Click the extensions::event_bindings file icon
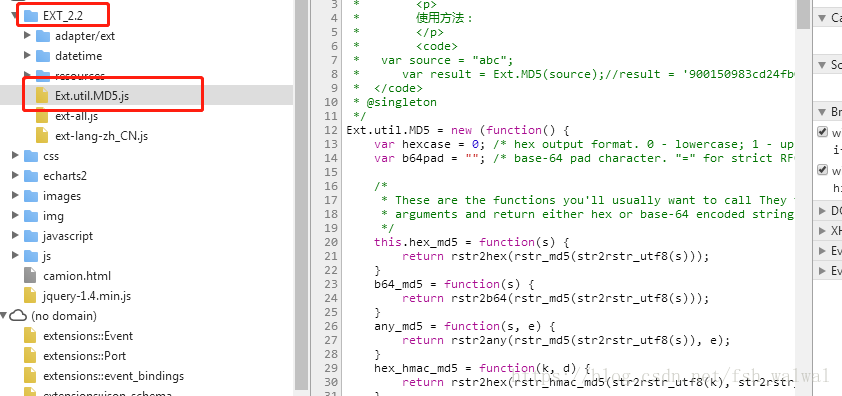The height and width of the screenshot is (396, 842). pyautogui.click(x=31, y=376)
